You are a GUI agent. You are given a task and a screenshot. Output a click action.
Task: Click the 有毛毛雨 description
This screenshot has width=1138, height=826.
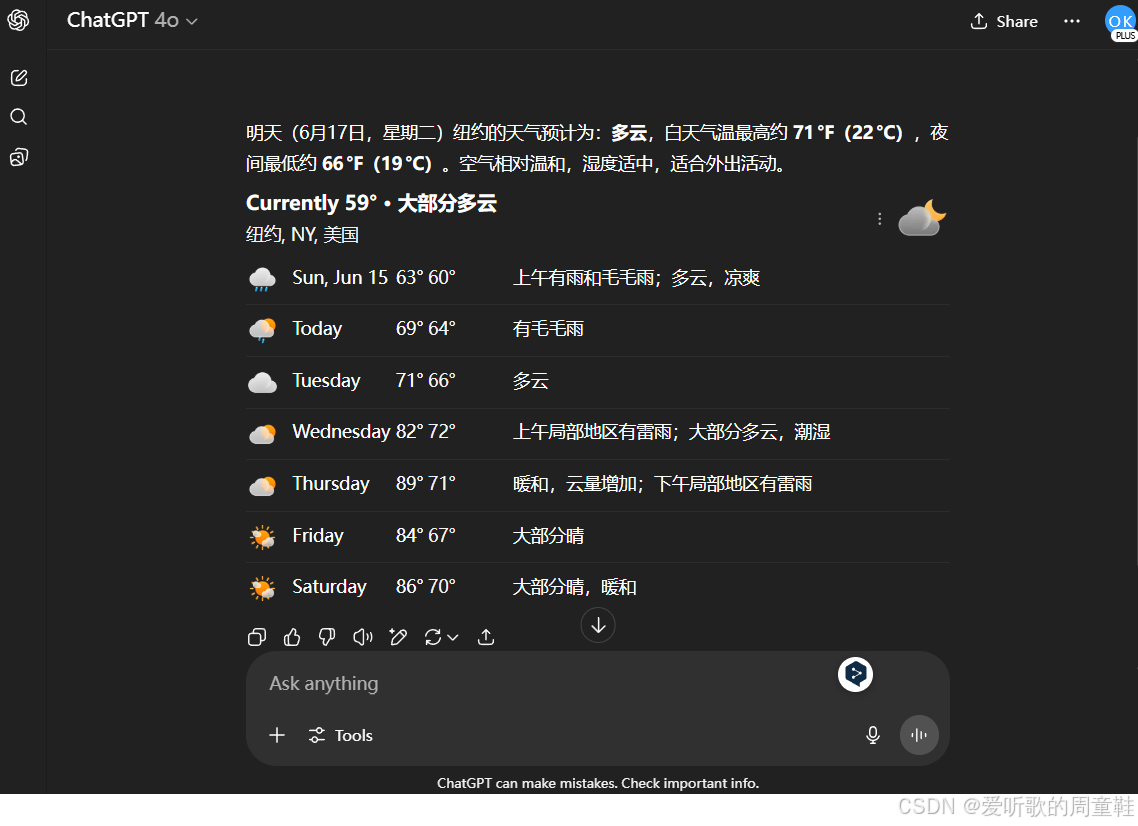(x=548, y=329)
